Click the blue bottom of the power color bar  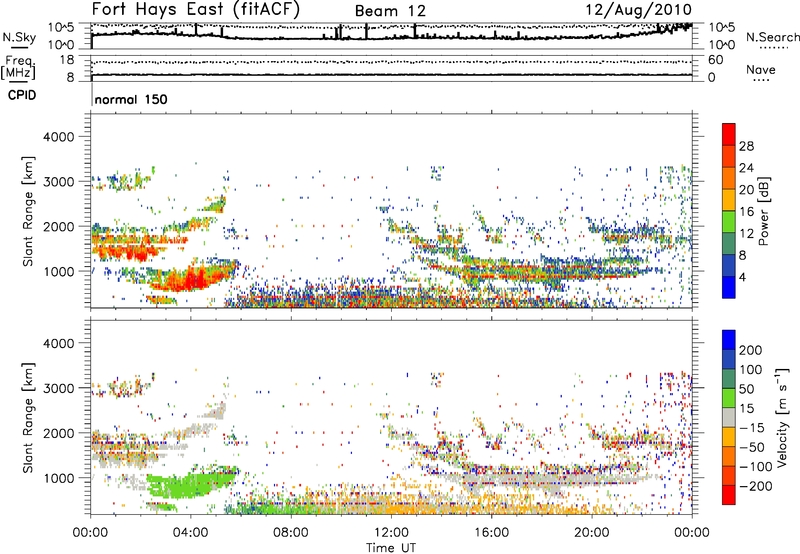point(729,287)
